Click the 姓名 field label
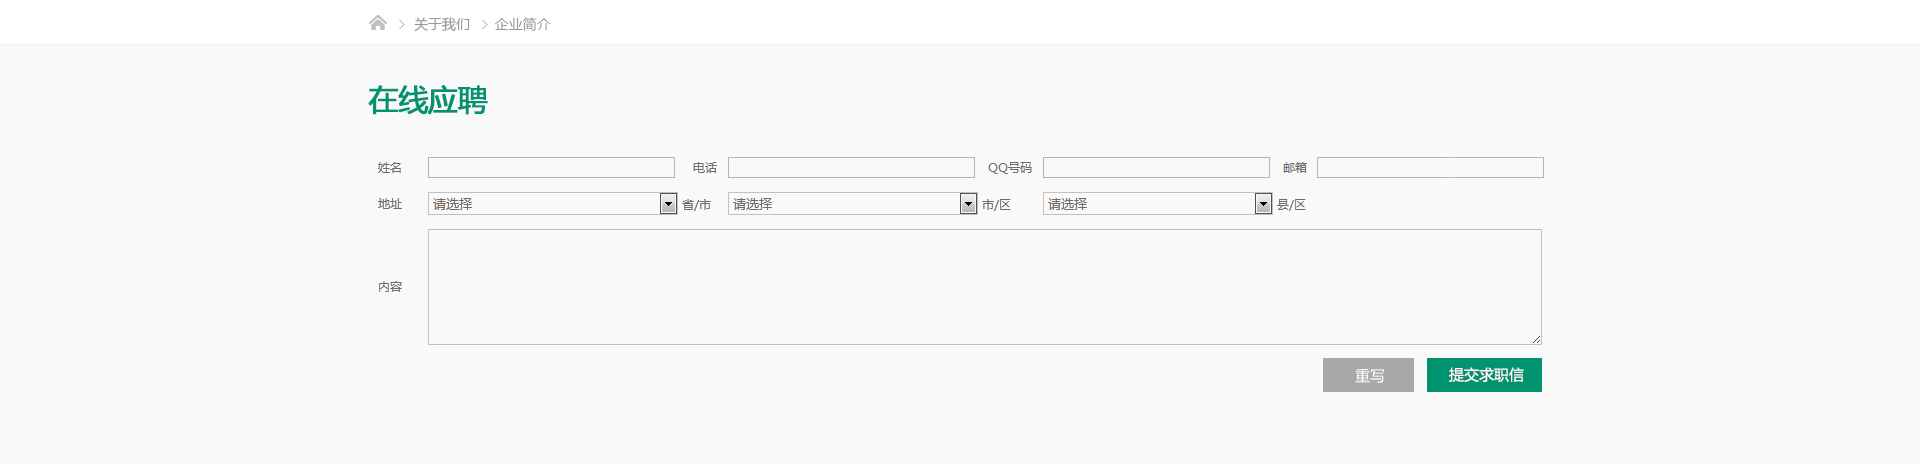Screen dimensions: 1920x464 389,168
